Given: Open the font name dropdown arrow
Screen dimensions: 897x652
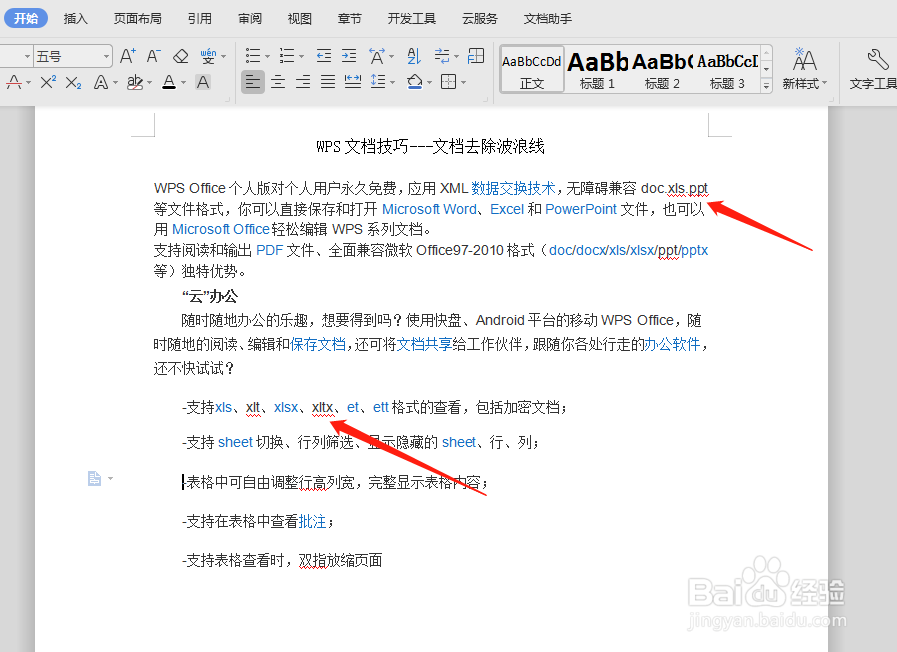Looking at the screenshot, I should point(27,57).
